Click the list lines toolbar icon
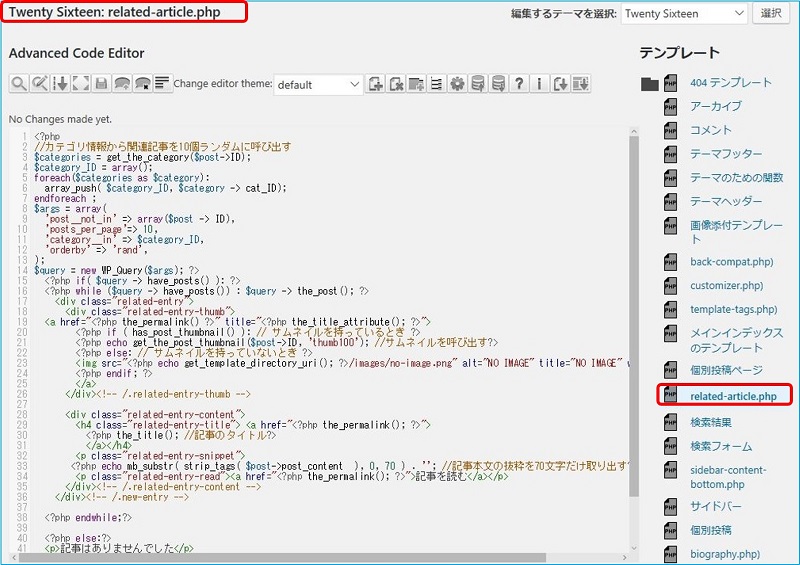Screen dimensions: 800x565 tap(437, 84)
